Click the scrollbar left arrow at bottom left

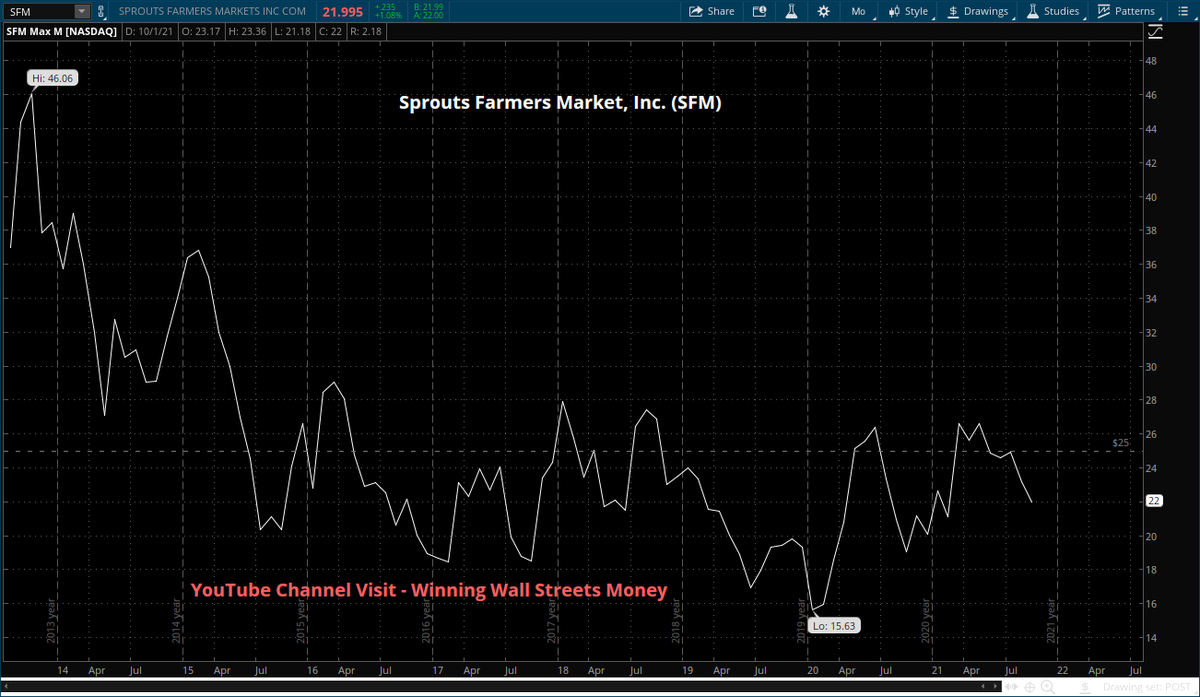[x=5, y=688]
